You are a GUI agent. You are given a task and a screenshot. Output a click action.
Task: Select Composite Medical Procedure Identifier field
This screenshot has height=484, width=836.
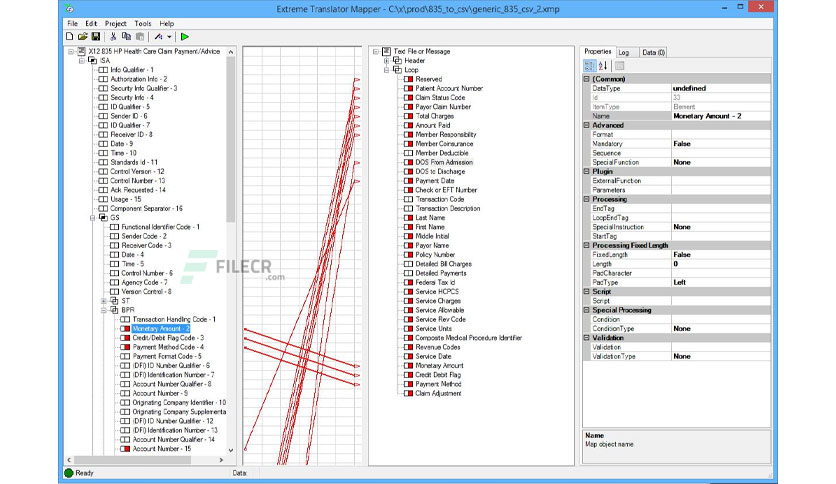point(468,338)
